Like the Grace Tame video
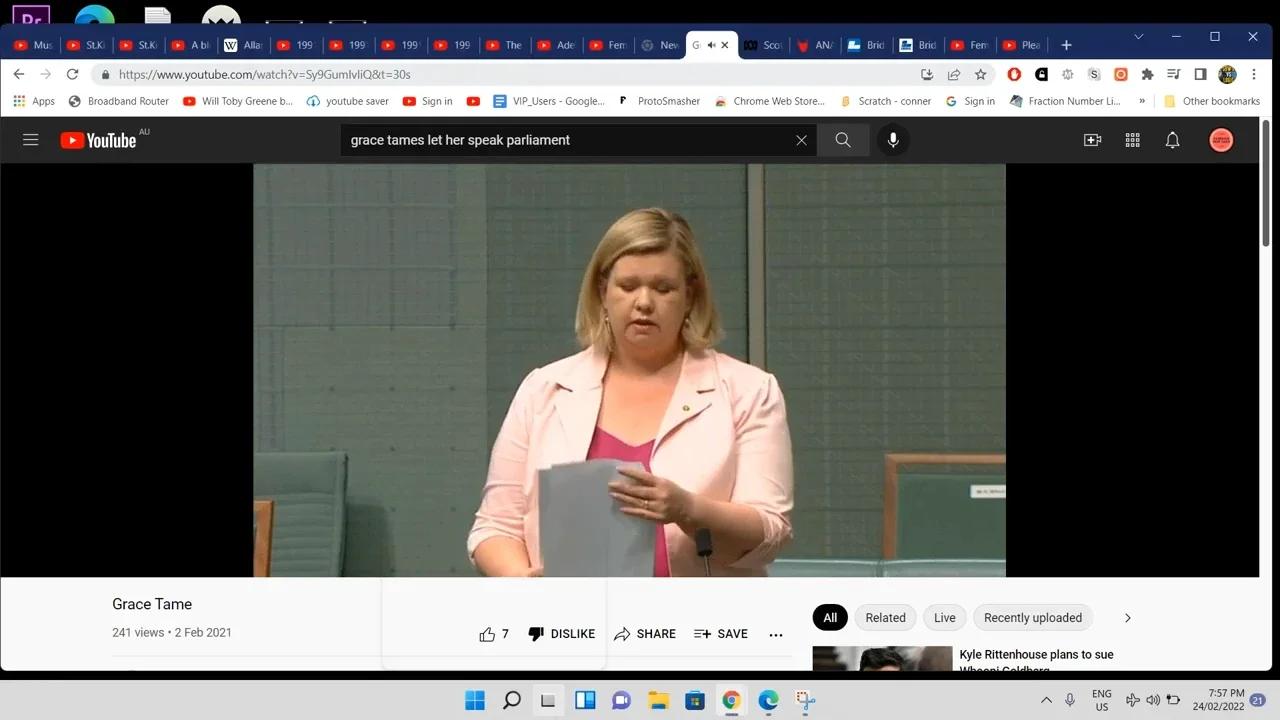Image resolution: width=1280 pixels, height=720 pixels. pos(487,633)
